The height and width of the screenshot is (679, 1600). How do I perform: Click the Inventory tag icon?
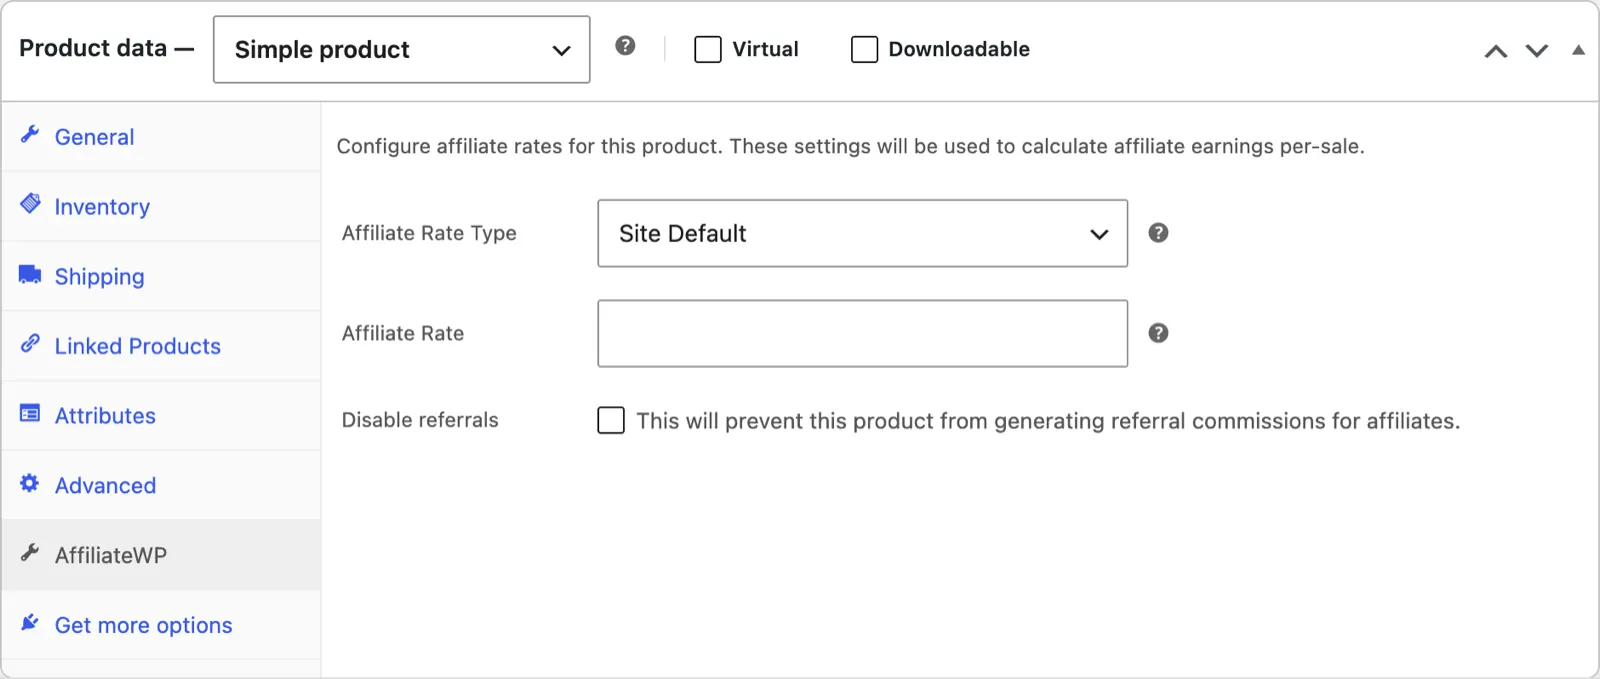[x=30, y=204]
